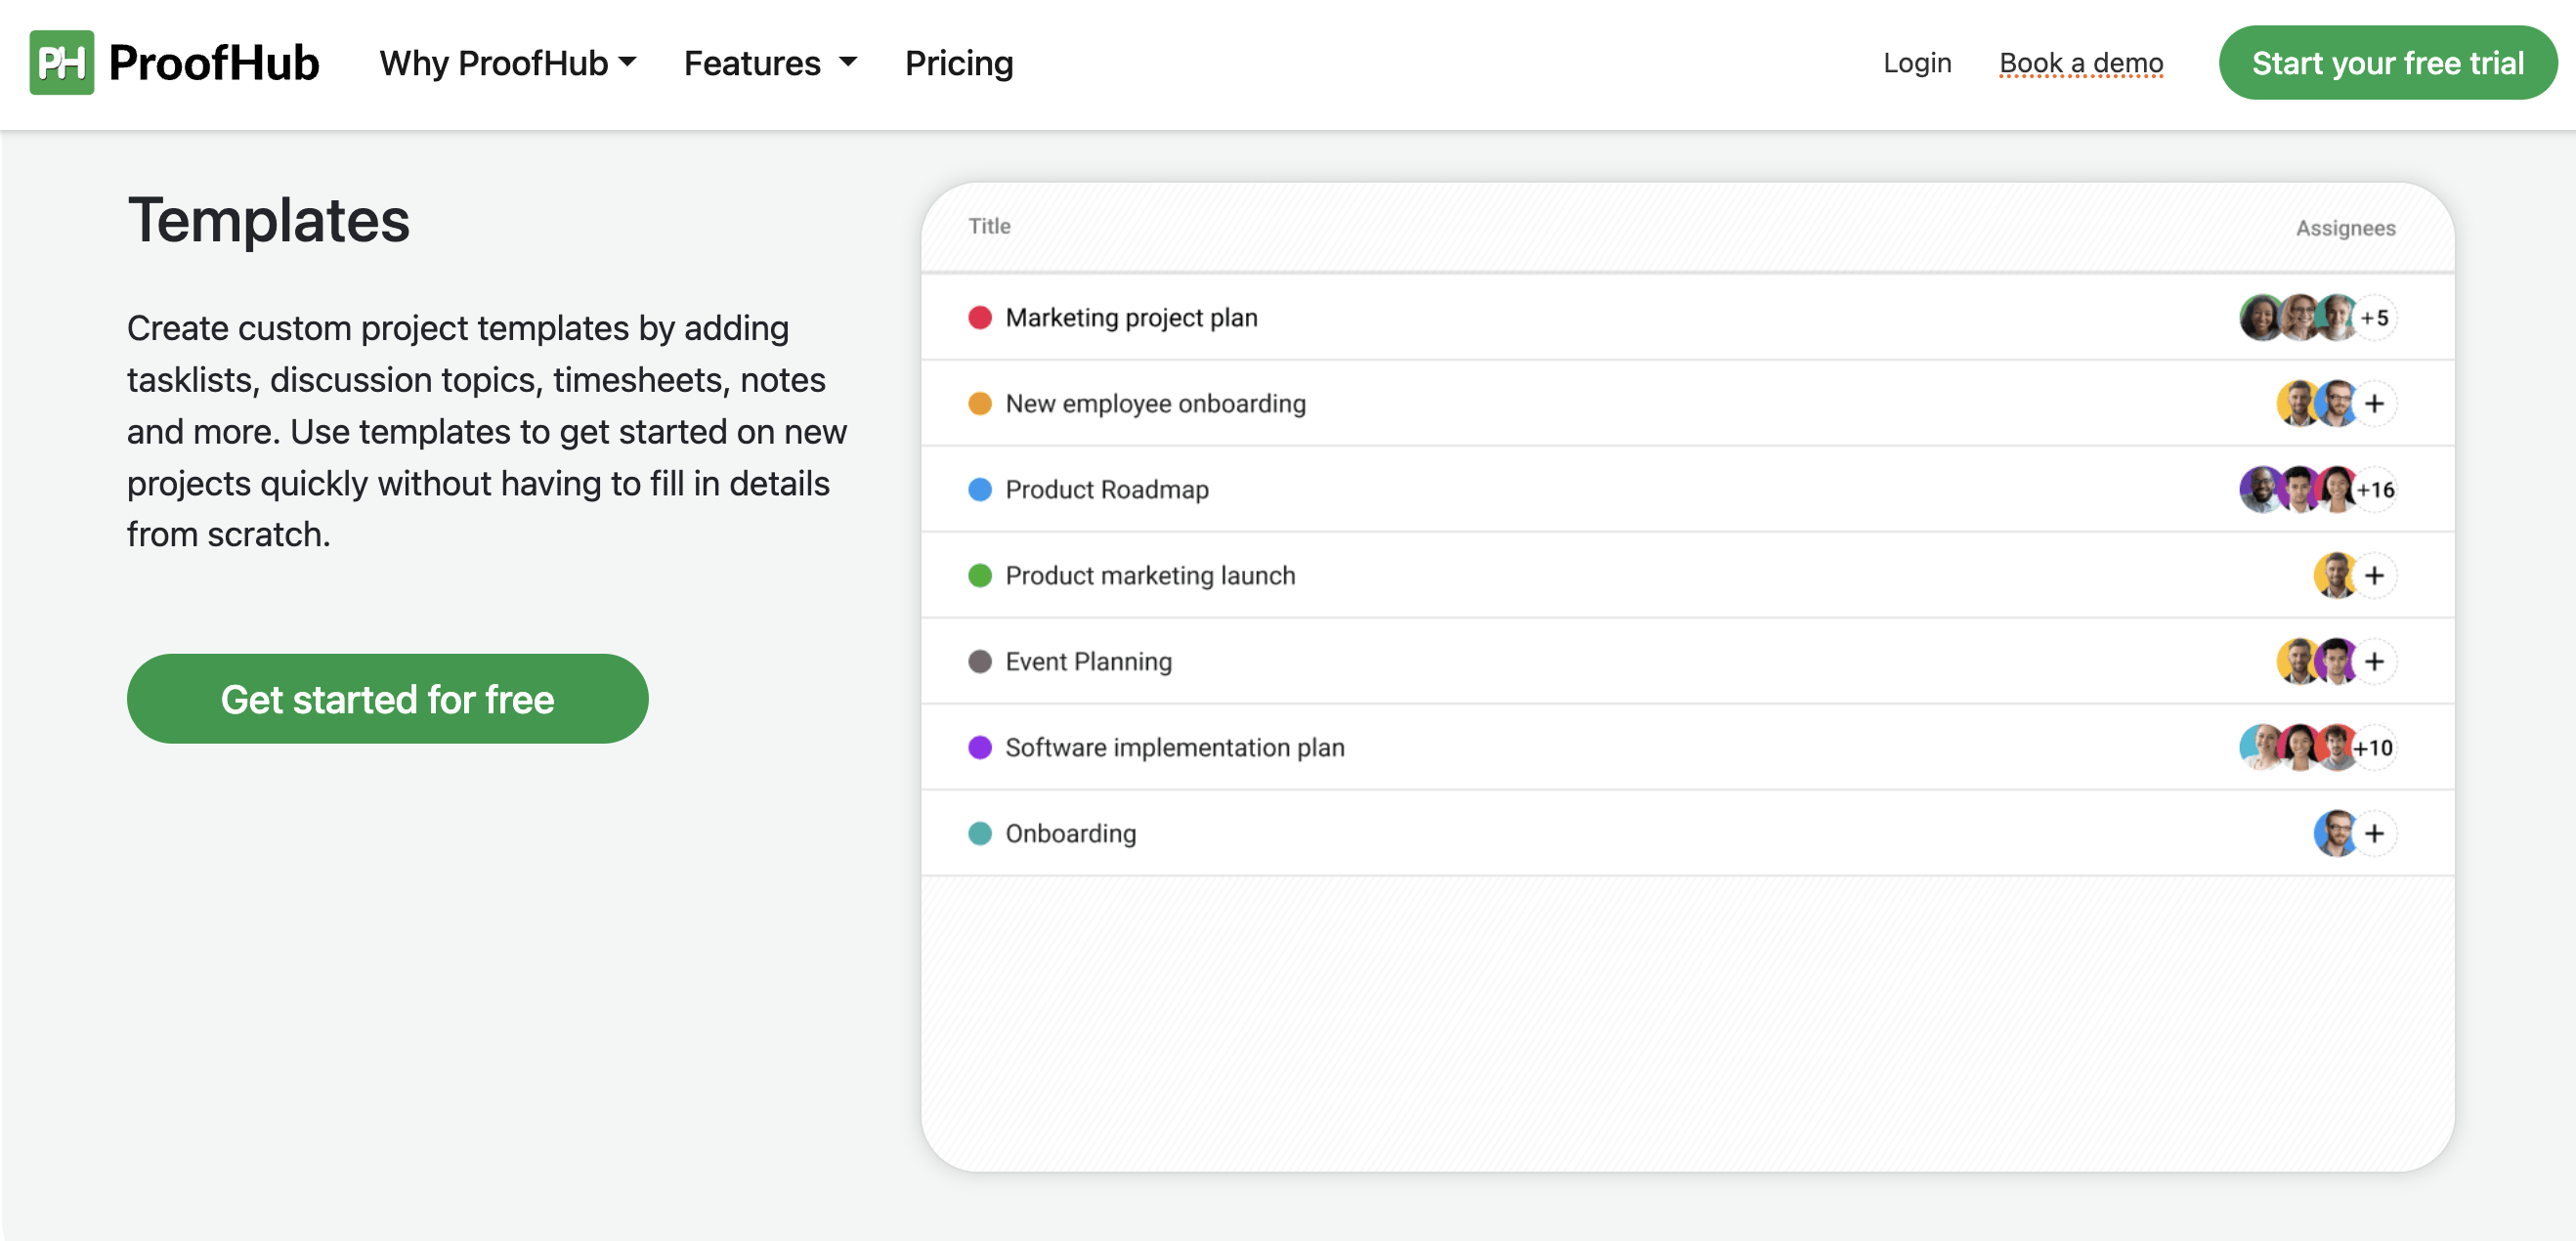Click the avatar on Product marketing launch

(x=2335, y=576)
